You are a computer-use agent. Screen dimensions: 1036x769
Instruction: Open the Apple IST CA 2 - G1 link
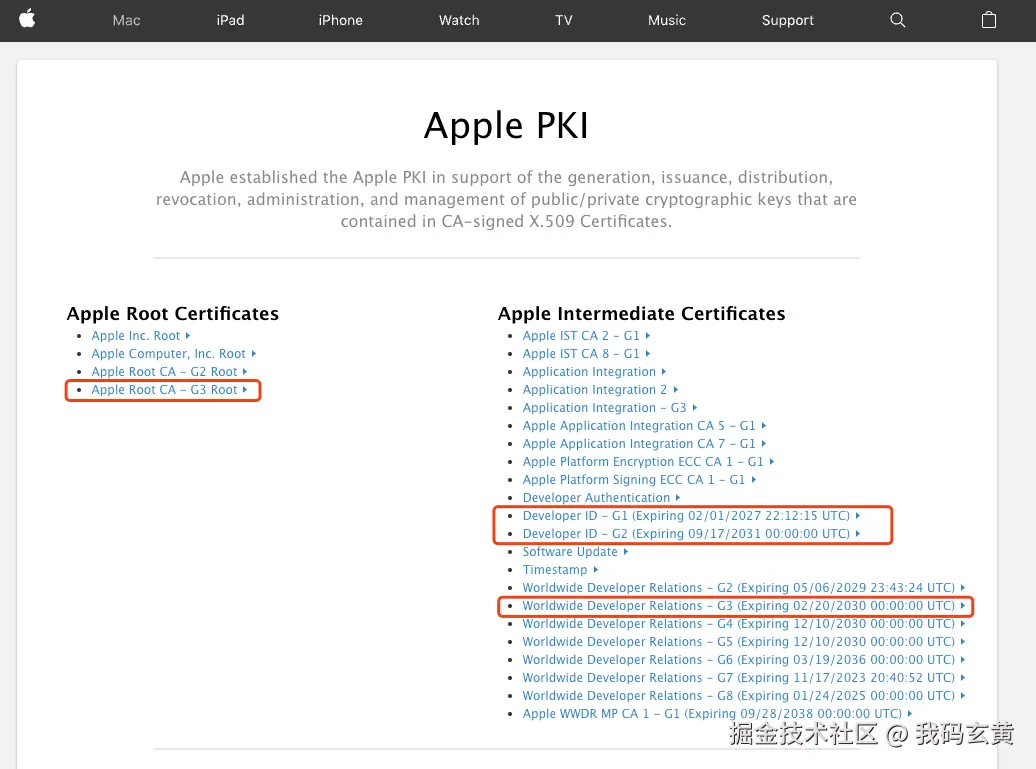[x=587, y=336]
